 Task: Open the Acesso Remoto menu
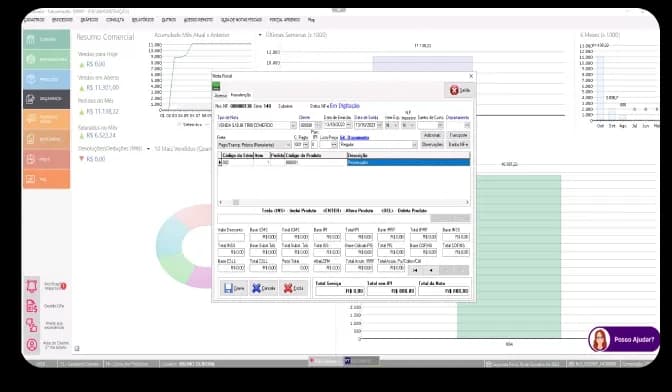coord(198,20)
